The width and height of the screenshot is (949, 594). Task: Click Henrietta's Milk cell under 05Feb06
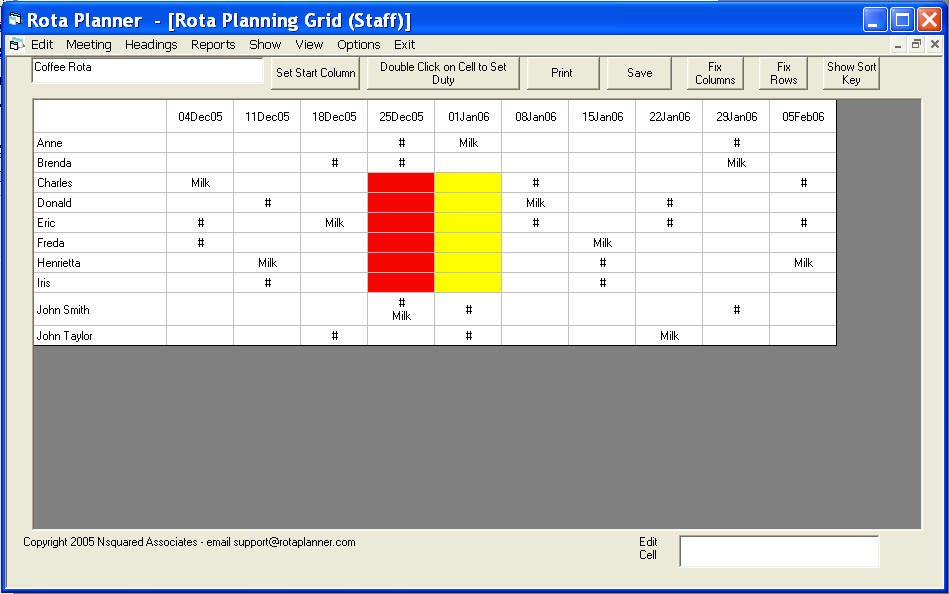[803, 263]
